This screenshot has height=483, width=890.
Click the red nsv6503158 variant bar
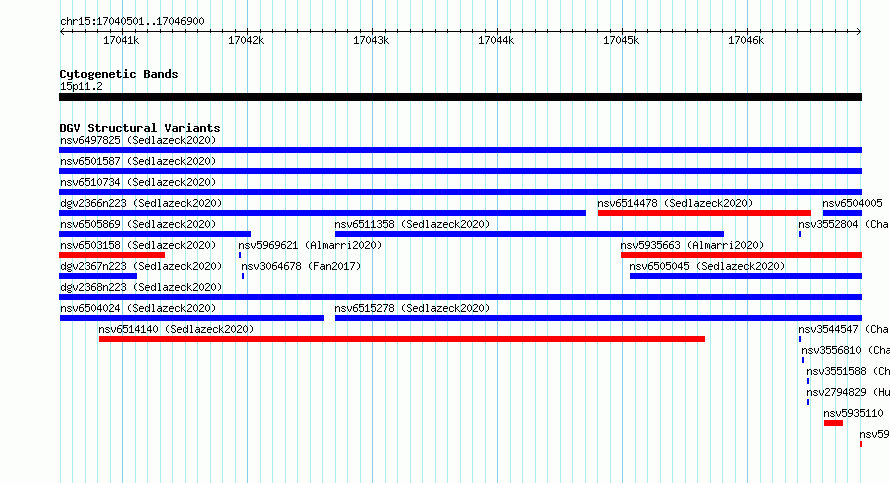pos(112,255)
